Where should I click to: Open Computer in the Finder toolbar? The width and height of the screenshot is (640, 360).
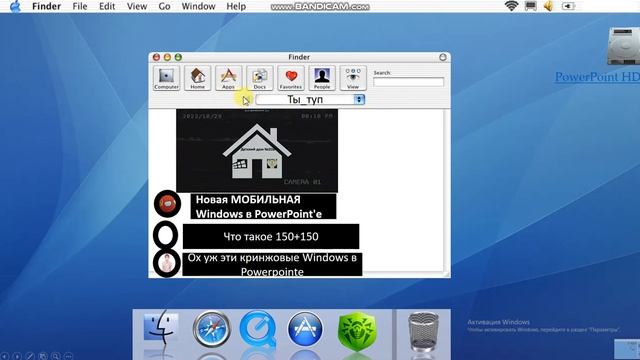tap(166, 78)
